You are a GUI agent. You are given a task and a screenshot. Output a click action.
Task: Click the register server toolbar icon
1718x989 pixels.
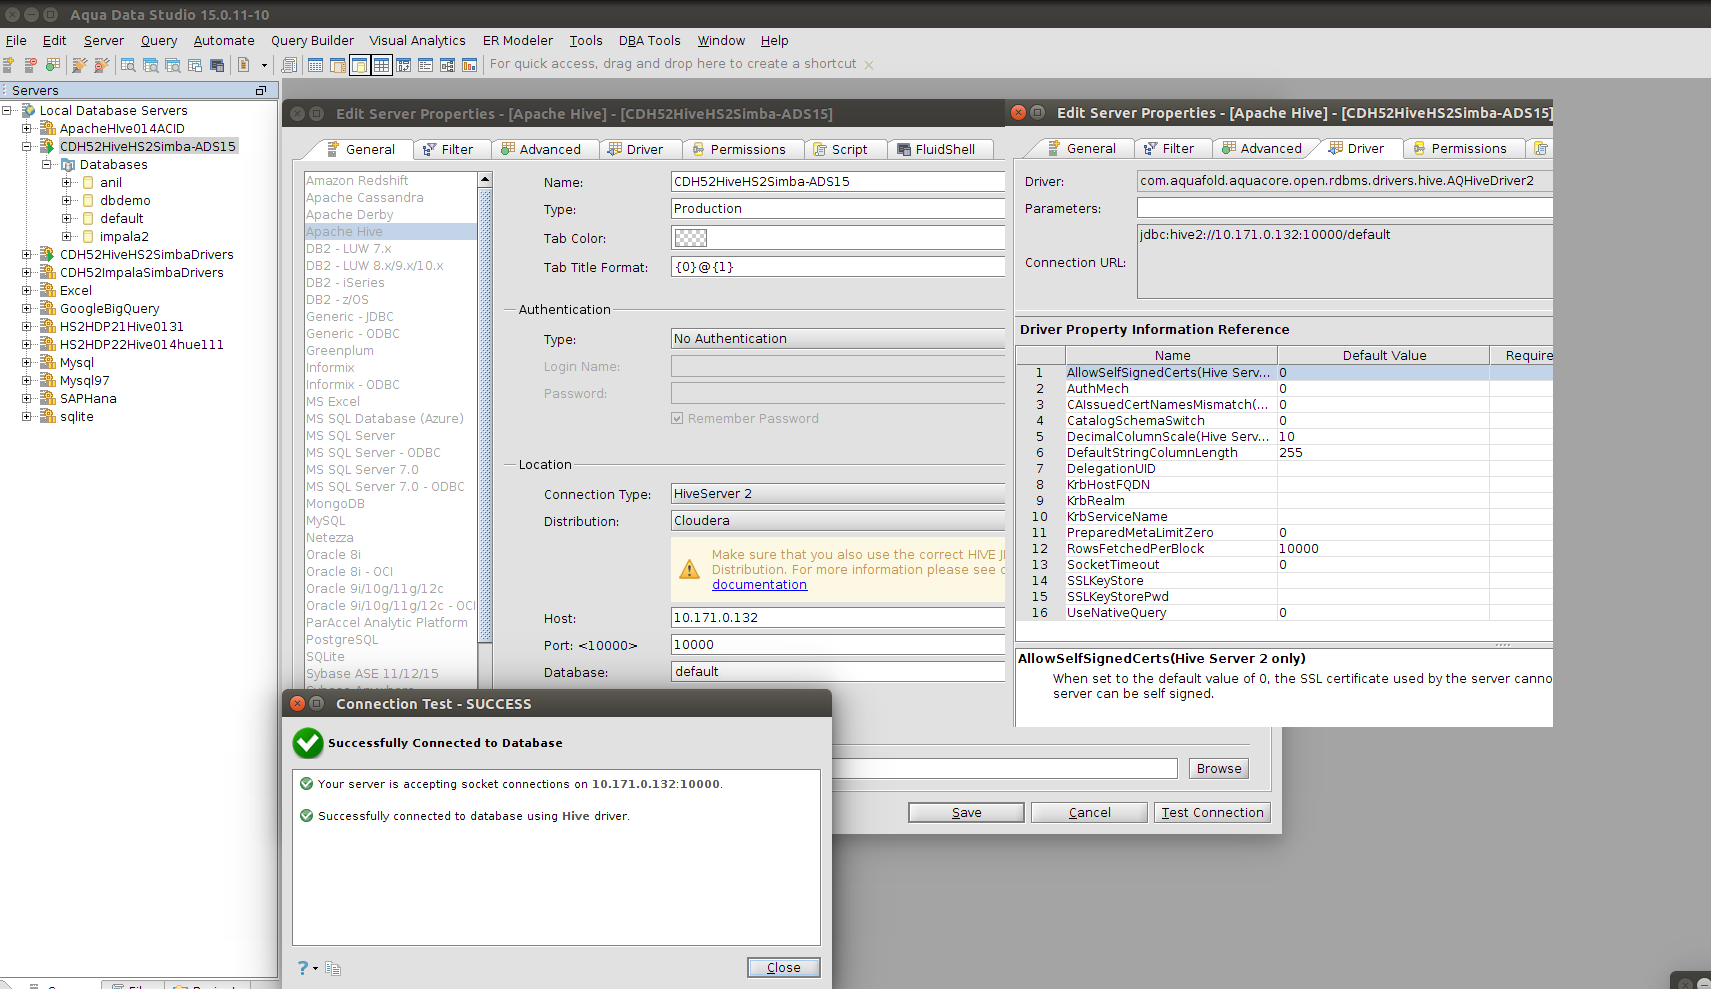(x=8, y=65)
